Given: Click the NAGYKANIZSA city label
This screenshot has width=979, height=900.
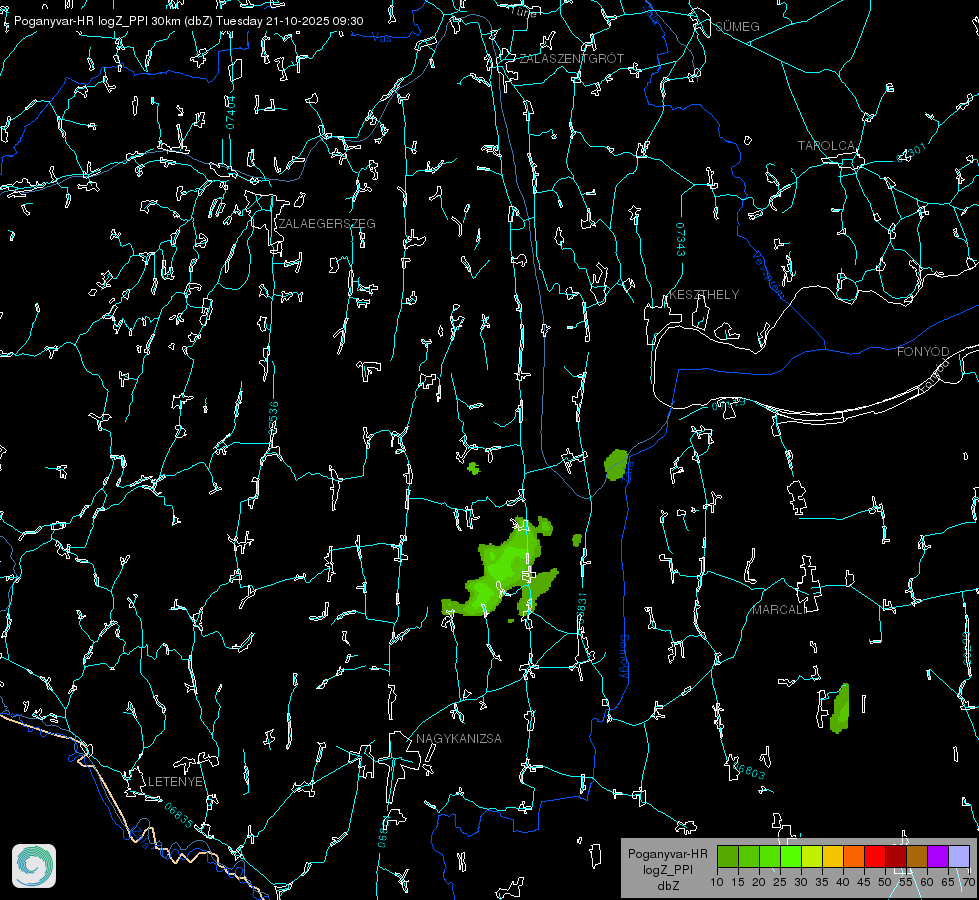Looking at the screenshot, I should [459, 738].
